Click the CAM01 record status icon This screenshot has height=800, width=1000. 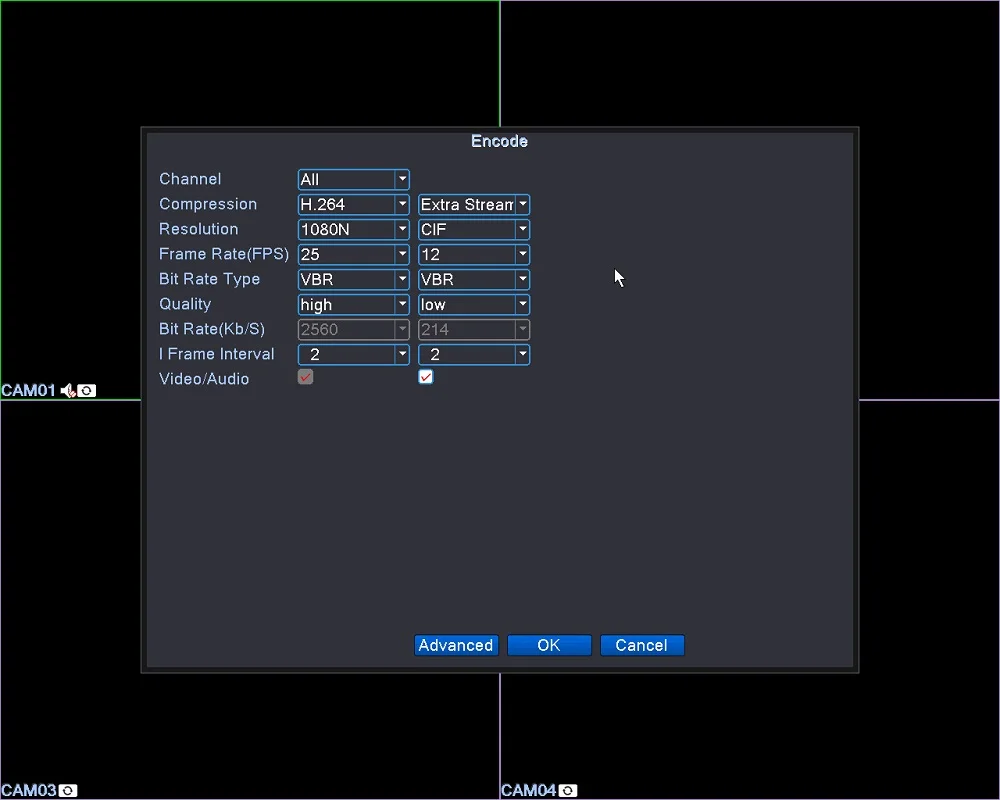pos(87,390)
